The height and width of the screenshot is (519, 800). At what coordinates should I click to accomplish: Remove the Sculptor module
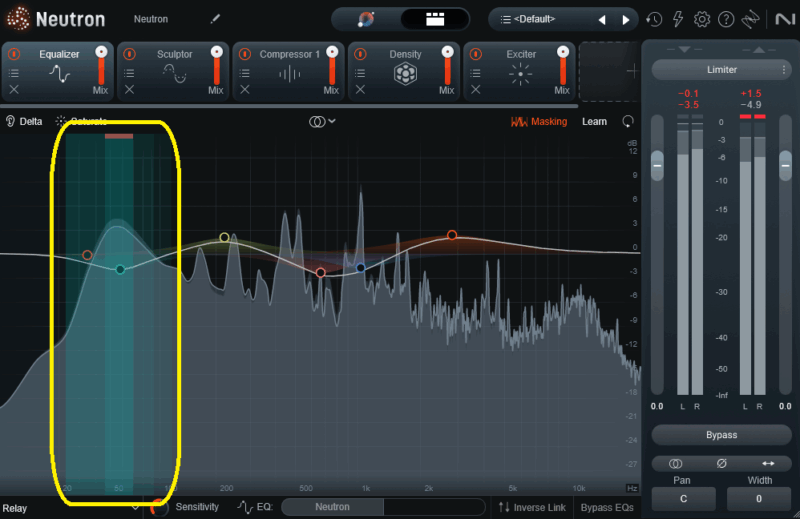point(129,90)
